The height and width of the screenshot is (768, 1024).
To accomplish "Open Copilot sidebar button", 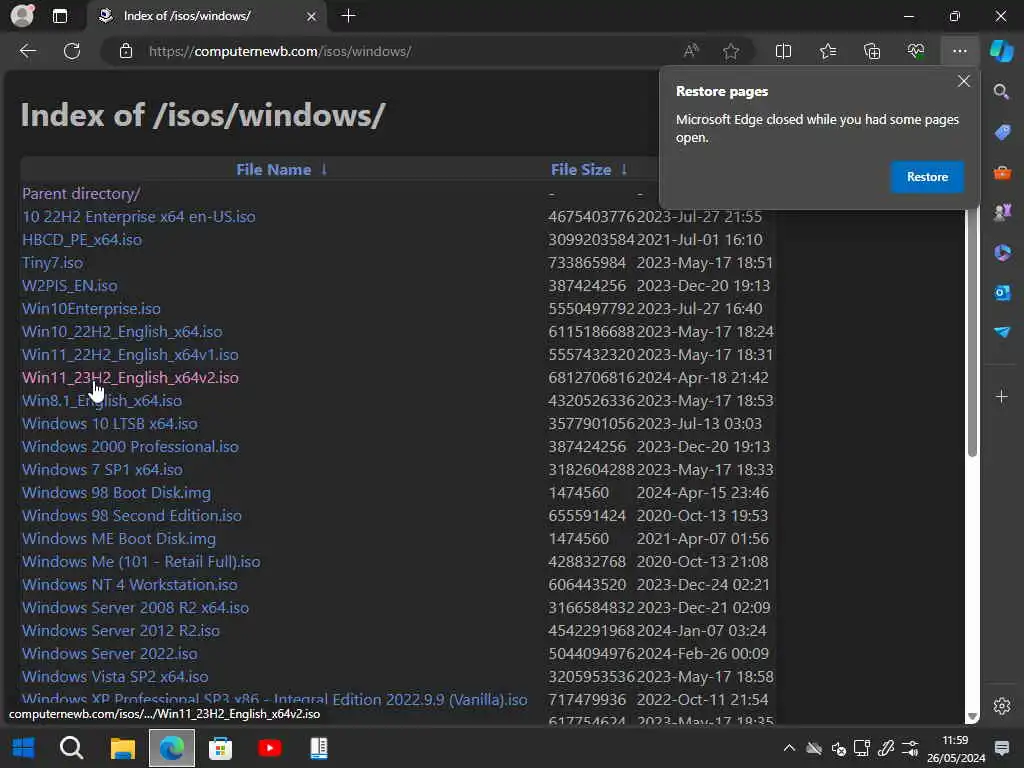I will point(1002,51).
